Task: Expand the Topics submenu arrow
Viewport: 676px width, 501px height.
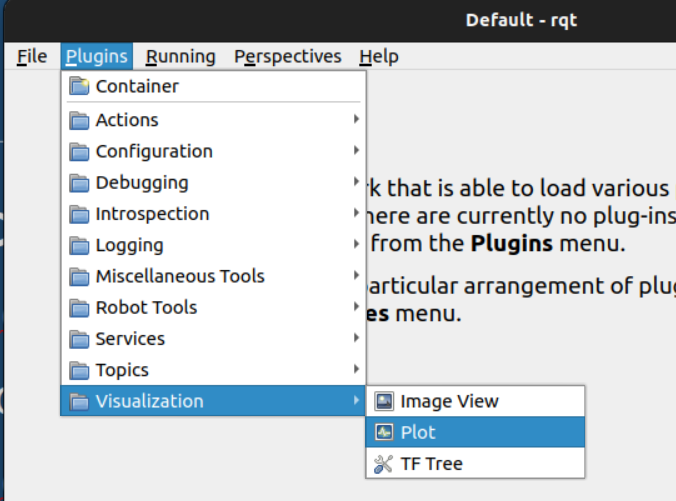Action: pos(356,370)
